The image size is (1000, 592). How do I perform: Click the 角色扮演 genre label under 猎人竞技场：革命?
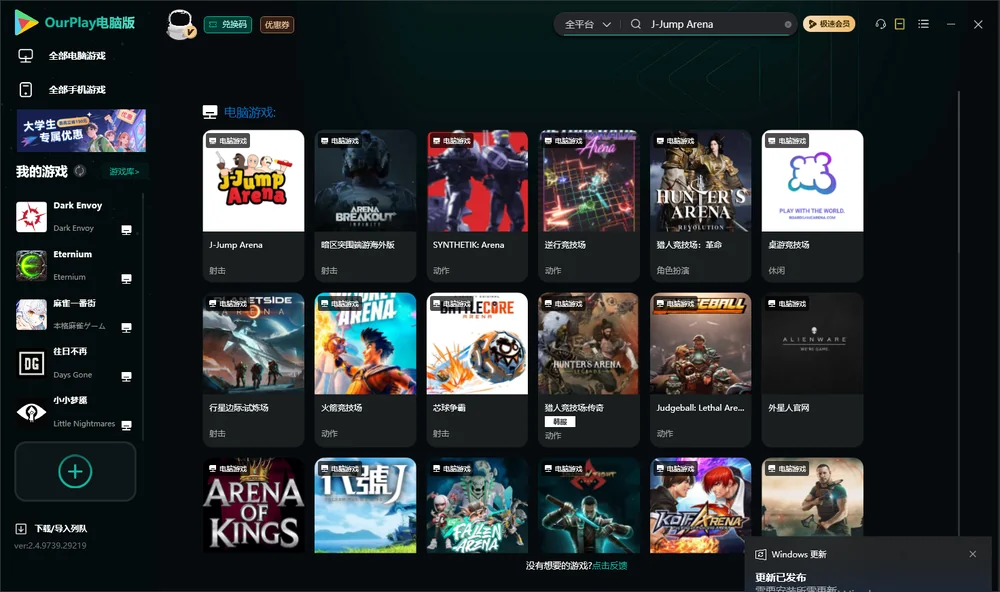tap(673, 270)
